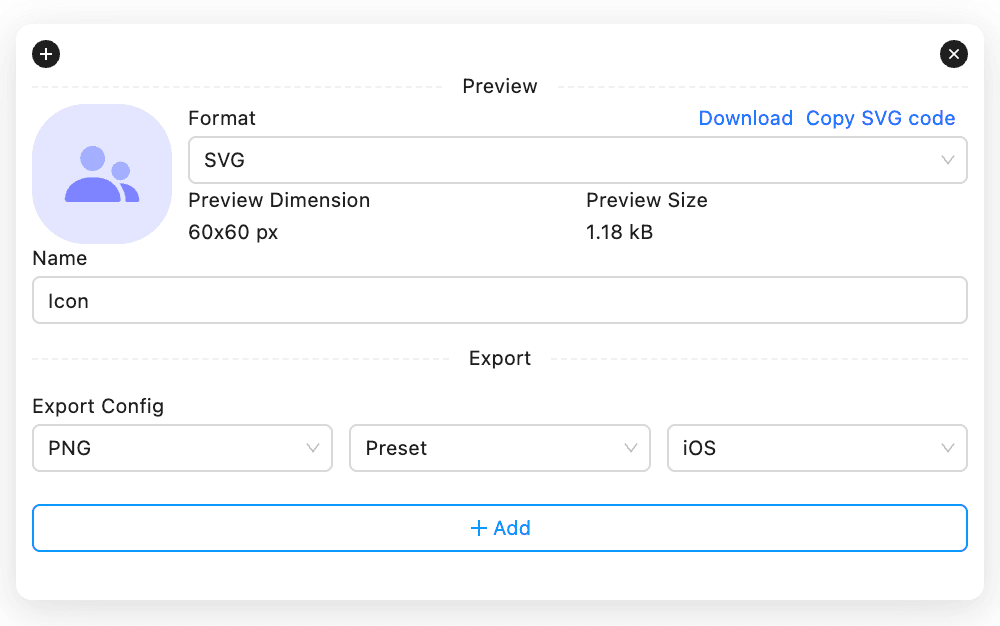
Task: Click the Format label
Action: [222, 118]
